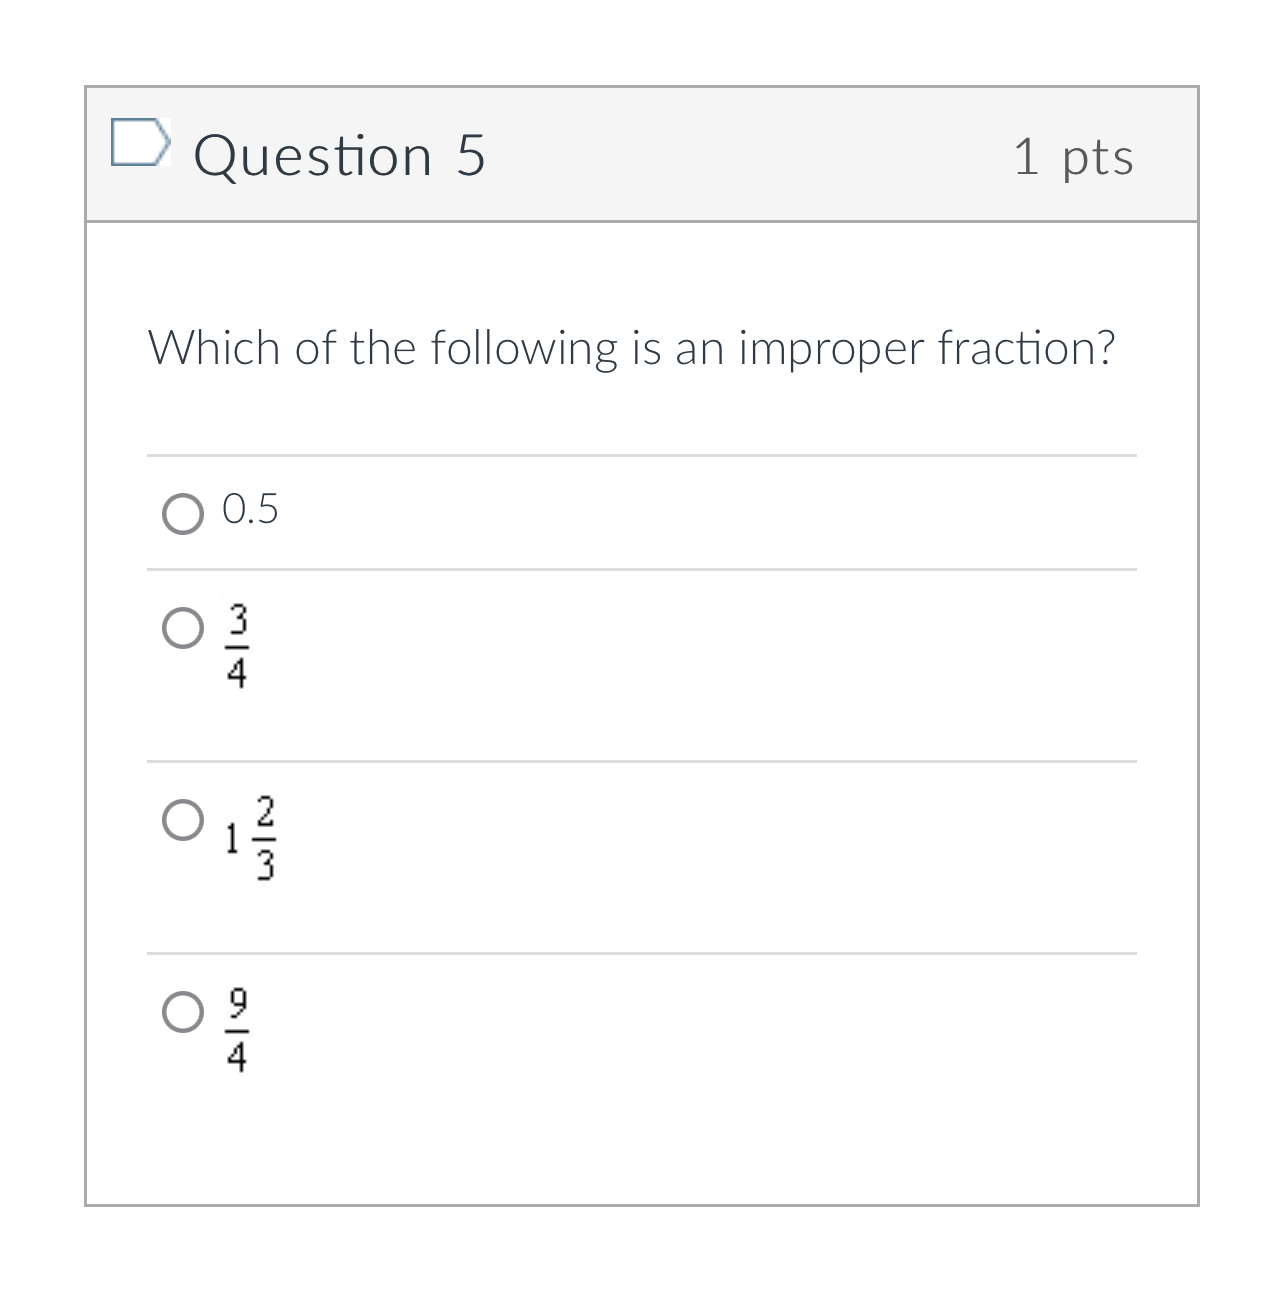Click the Question 5 header bar
This screenshot has width=1284, height=1306.
[642, 155]
